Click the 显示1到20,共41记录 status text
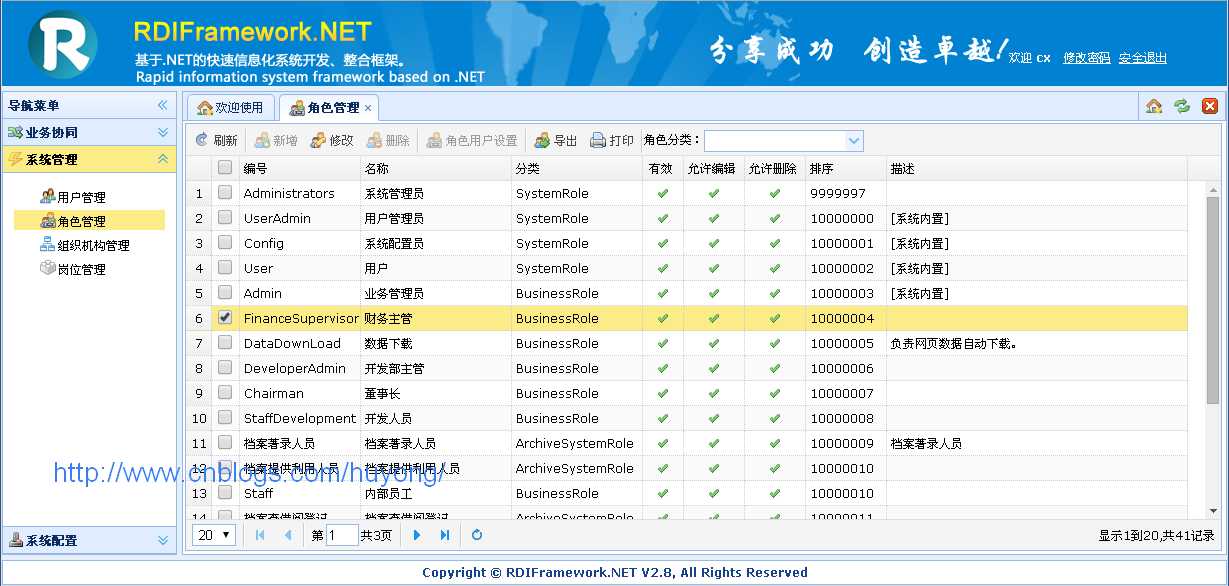The image size is (1229, 586). [1156, 536]
